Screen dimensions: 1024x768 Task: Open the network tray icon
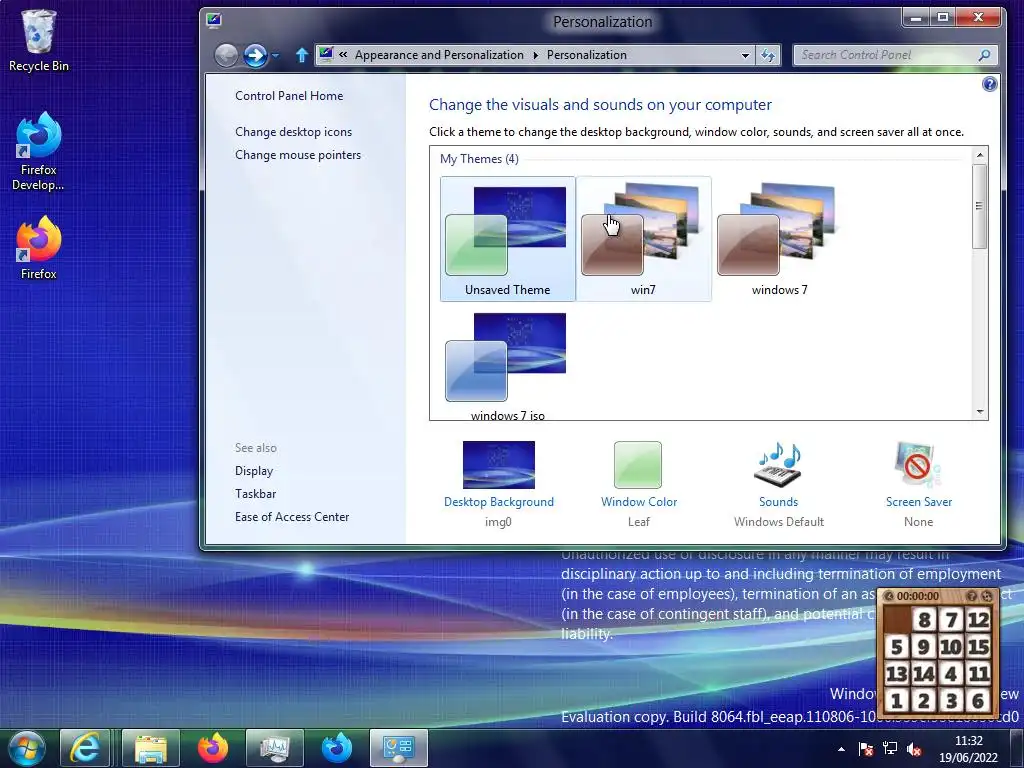(889, 749)
